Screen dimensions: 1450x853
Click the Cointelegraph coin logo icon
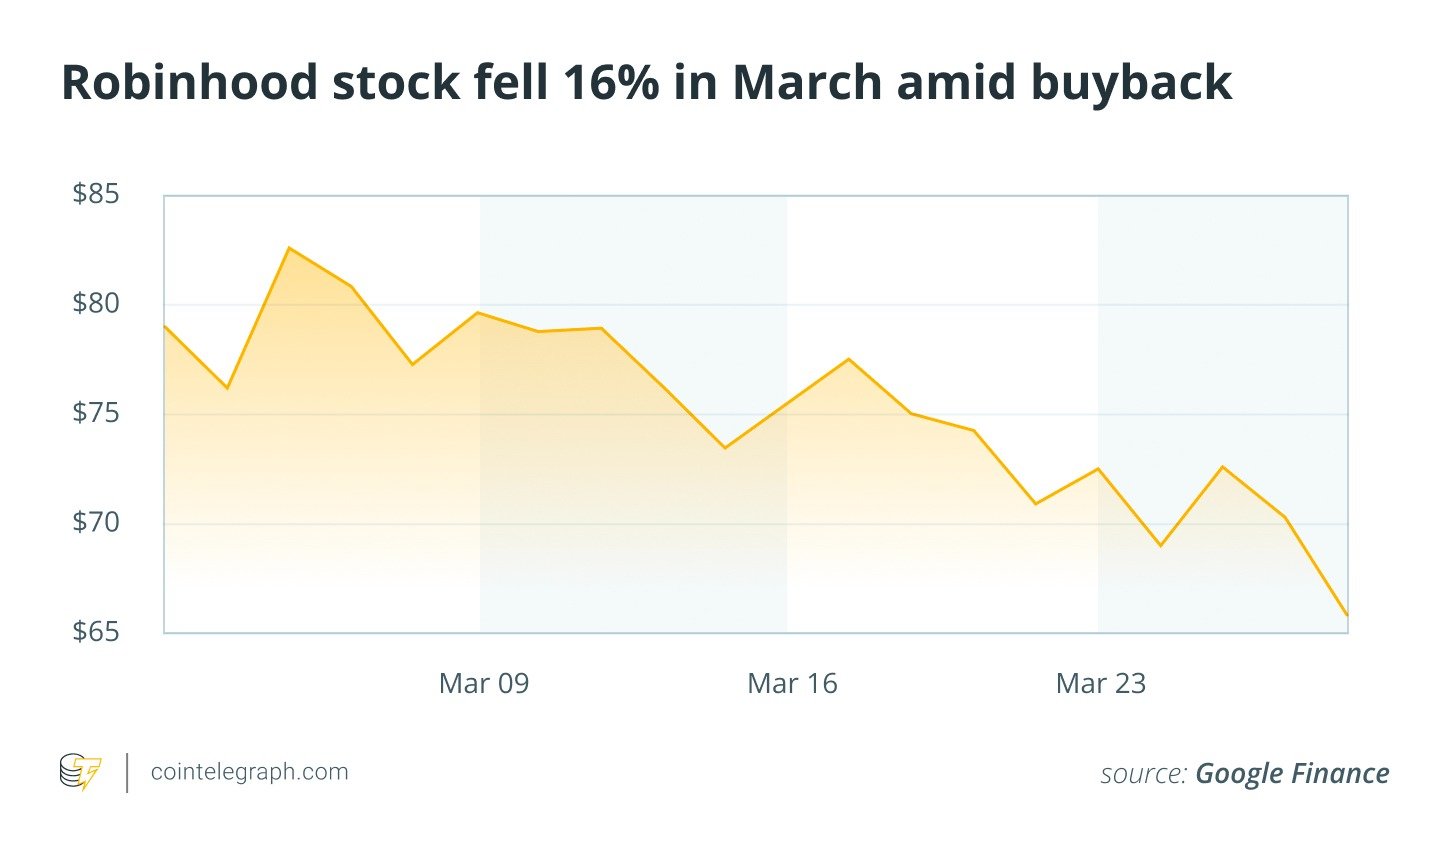pyautogui.click(x=80, y=772)
